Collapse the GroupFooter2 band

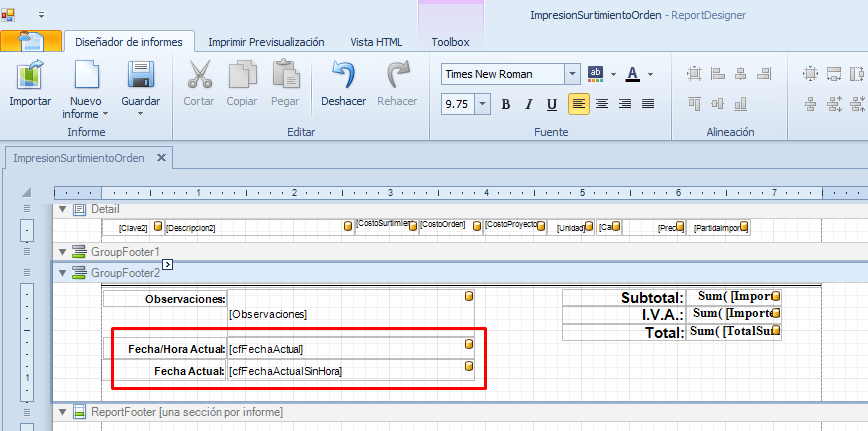[64, 272]
